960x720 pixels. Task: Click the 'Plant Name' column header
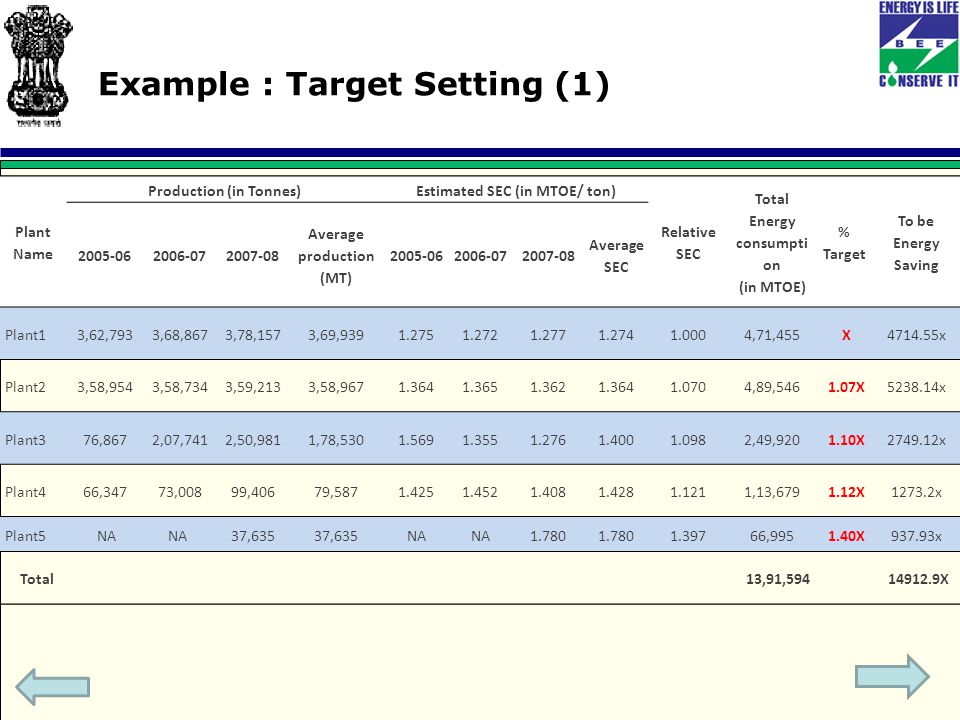click(33, 243)
